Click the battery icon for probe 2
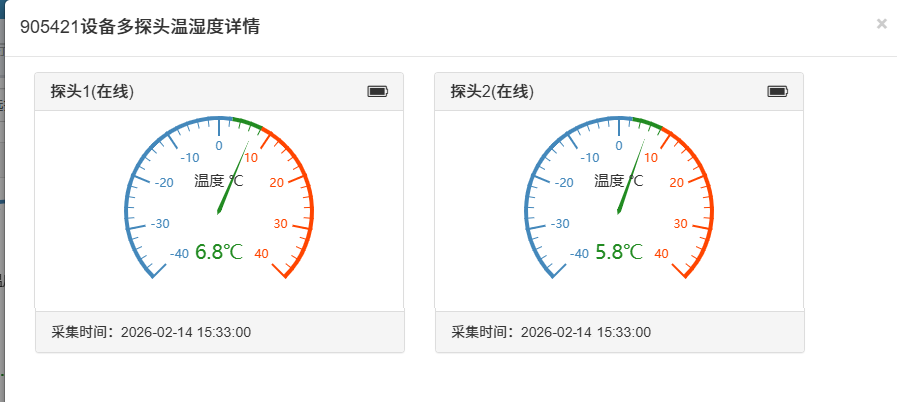The width and height of the screenshot is (897, 402). 777,92
